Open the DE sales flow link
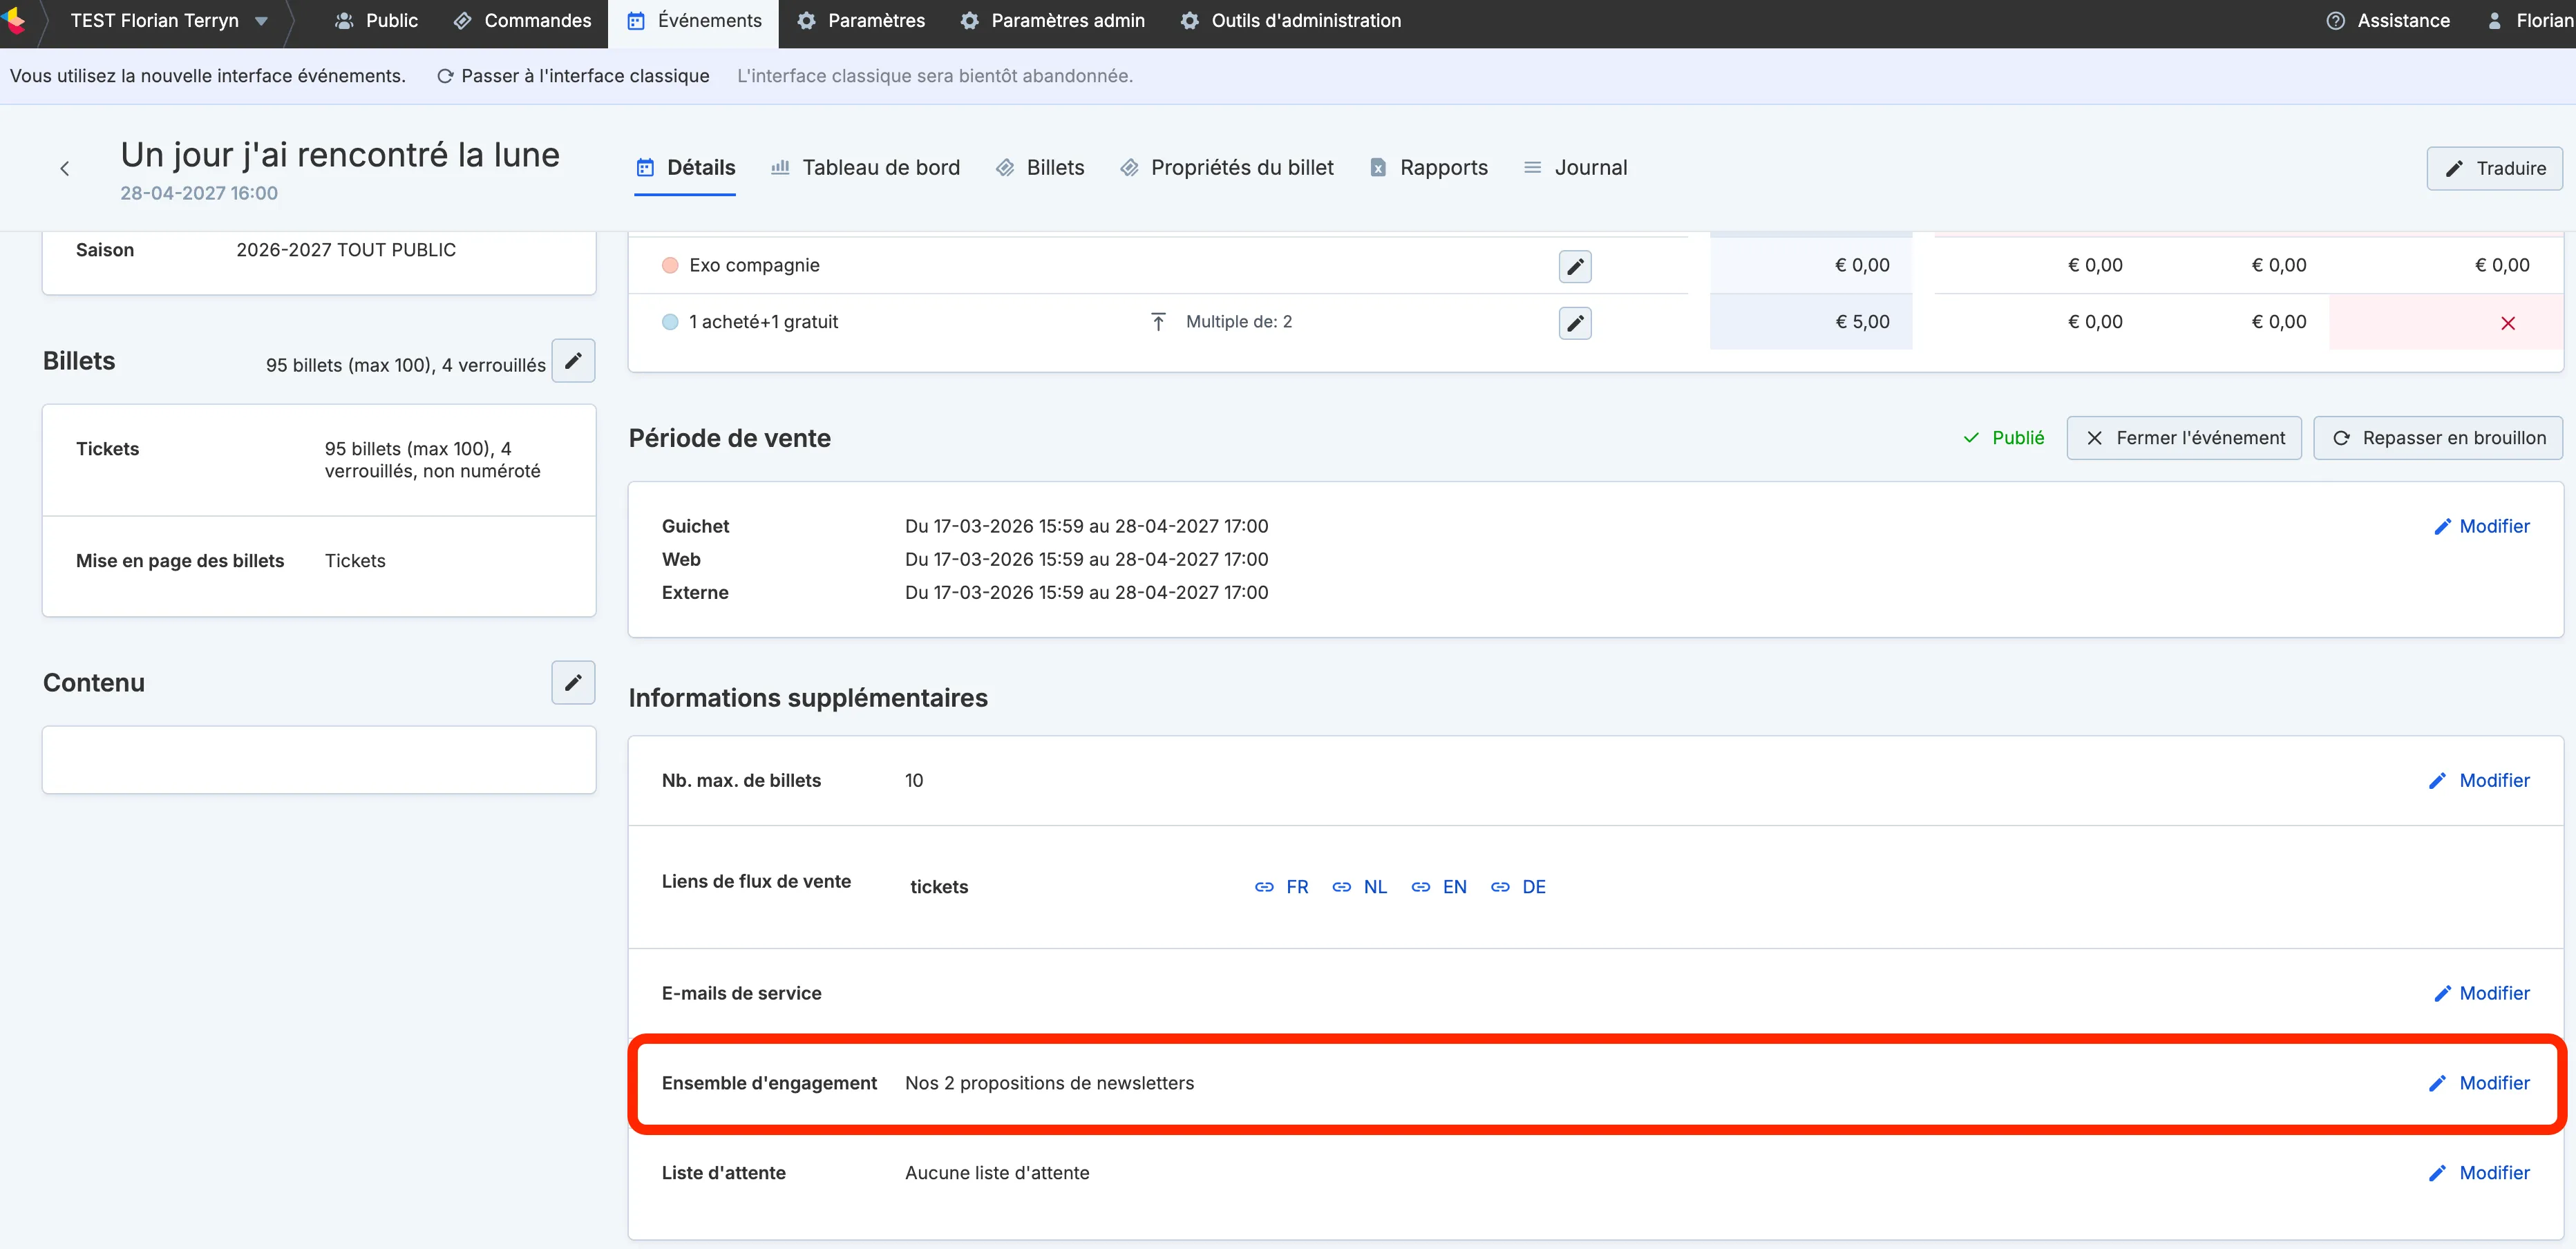Screen dimensions: 2576x1249 click(x=1518, y=887)
